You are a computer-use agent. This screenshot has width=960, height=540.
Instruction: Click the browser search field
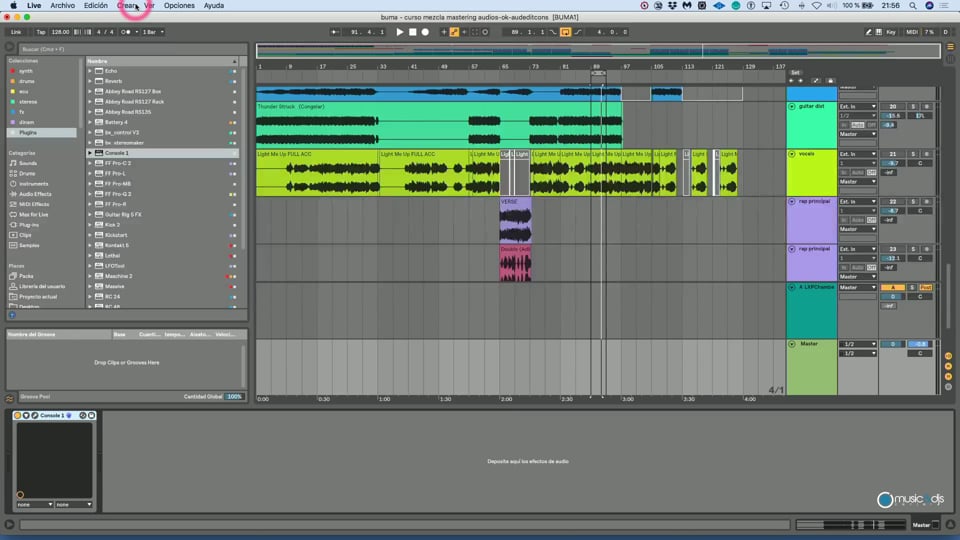[x=132, y=49]
